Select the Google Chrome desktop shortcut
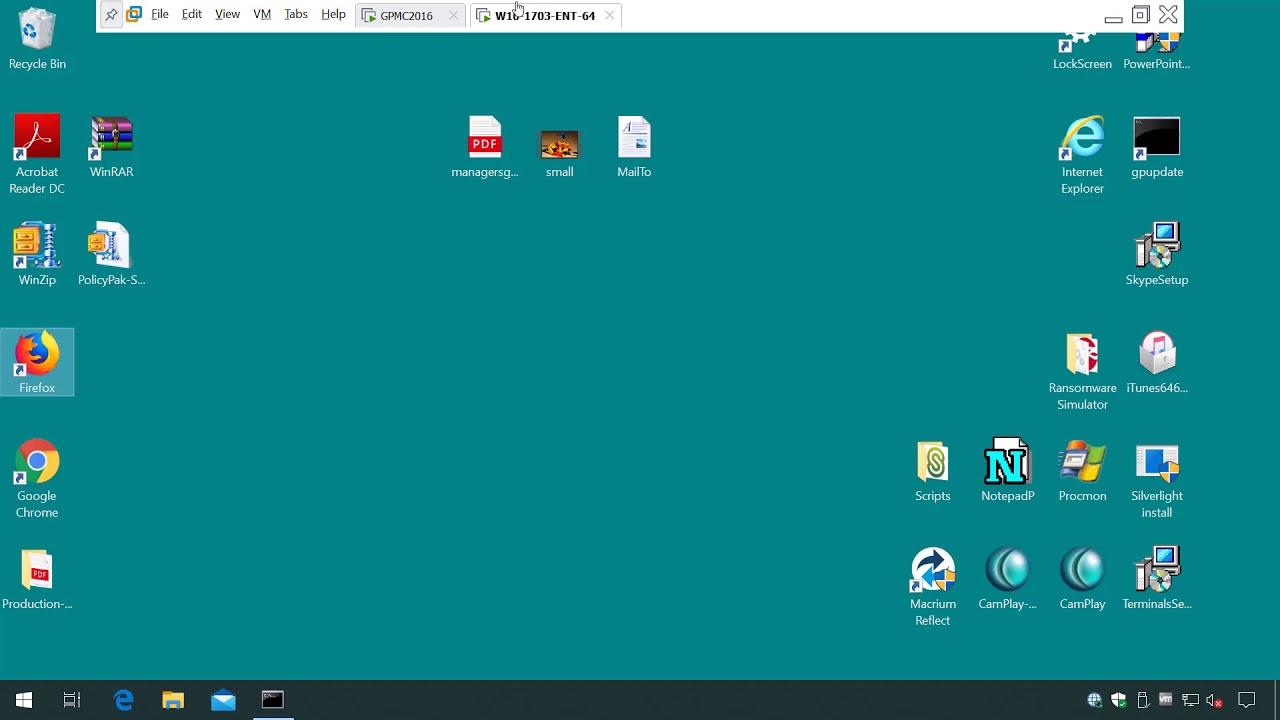 tap(37, 479)
